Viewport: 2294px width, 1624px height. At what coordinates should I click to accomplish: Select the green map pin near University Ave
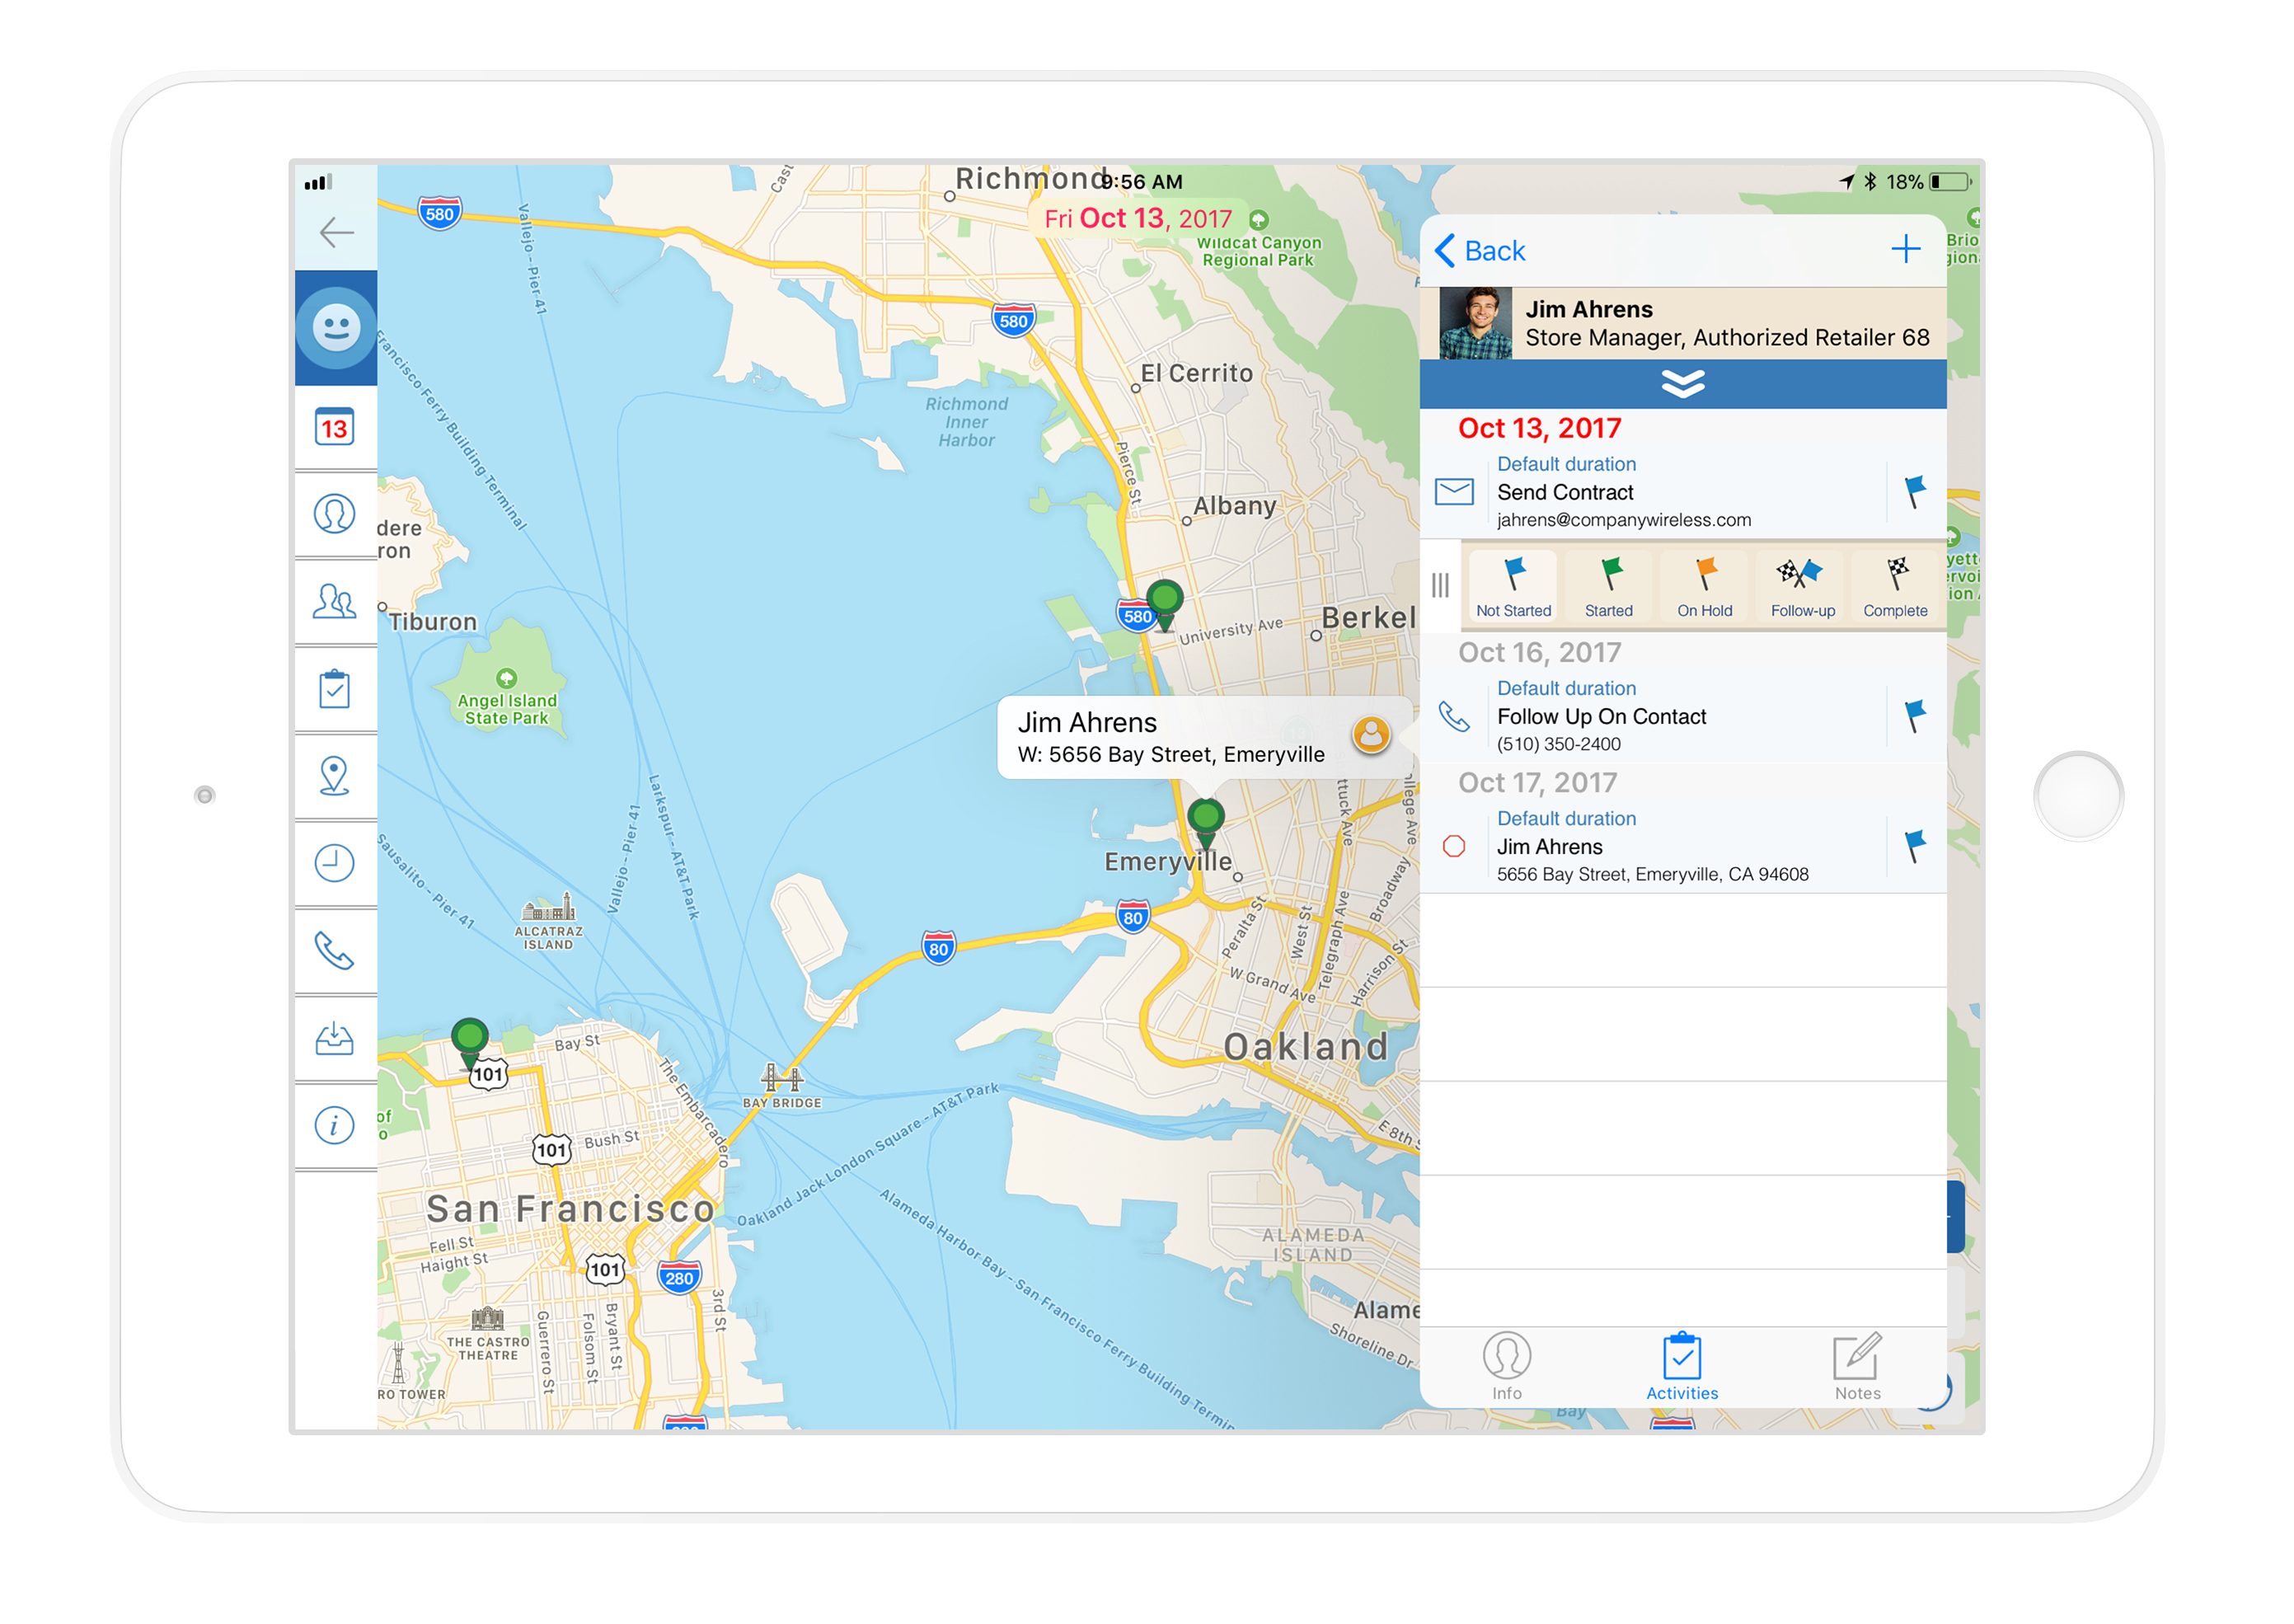click(x=1164, y=605)
